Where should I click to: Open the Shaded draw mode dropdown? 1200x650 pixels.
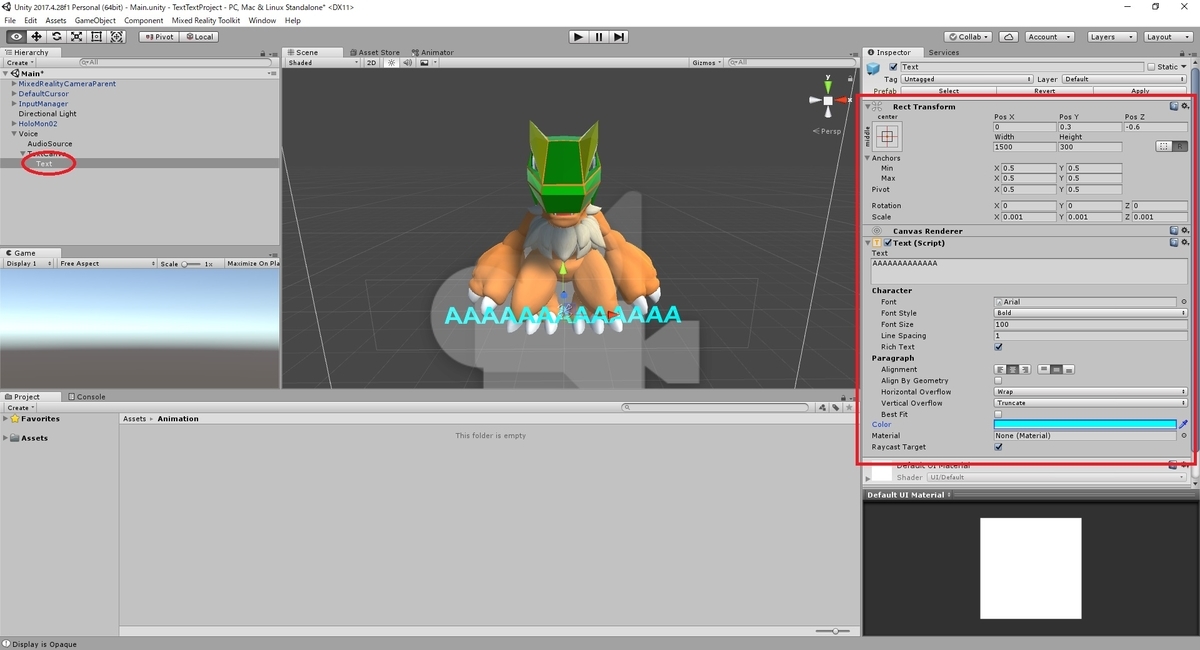(323, 63)
